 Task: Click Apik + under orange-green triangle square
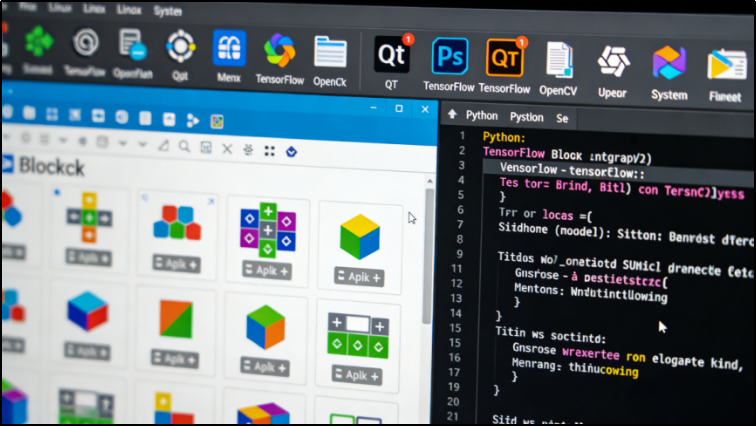point(175,359)
